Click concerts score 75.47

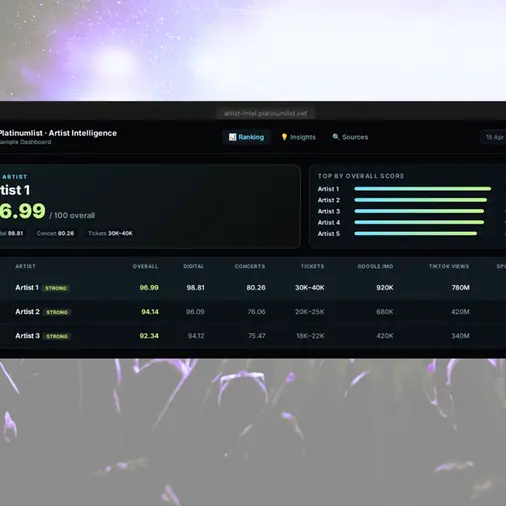[257, 336]
